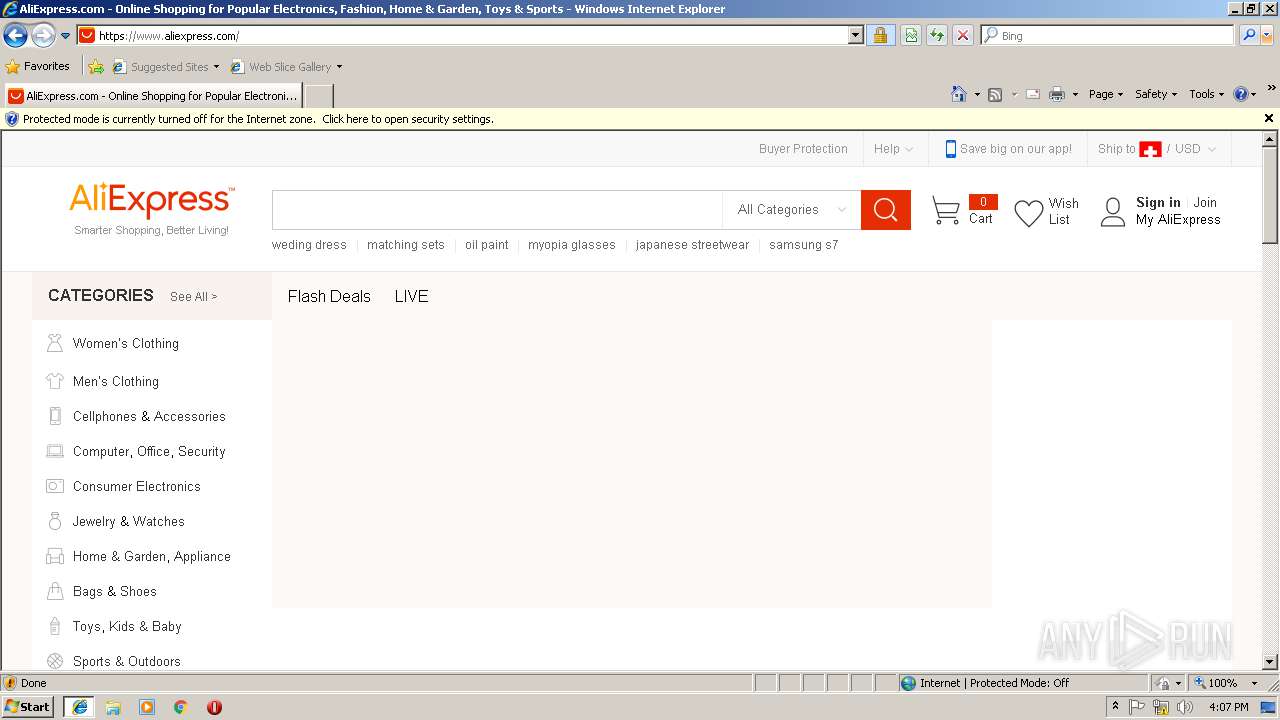The height and width of the screenshot is (720, 1280).
Task: Switch to the Flash Deals tab
Action: click(329, 296)
